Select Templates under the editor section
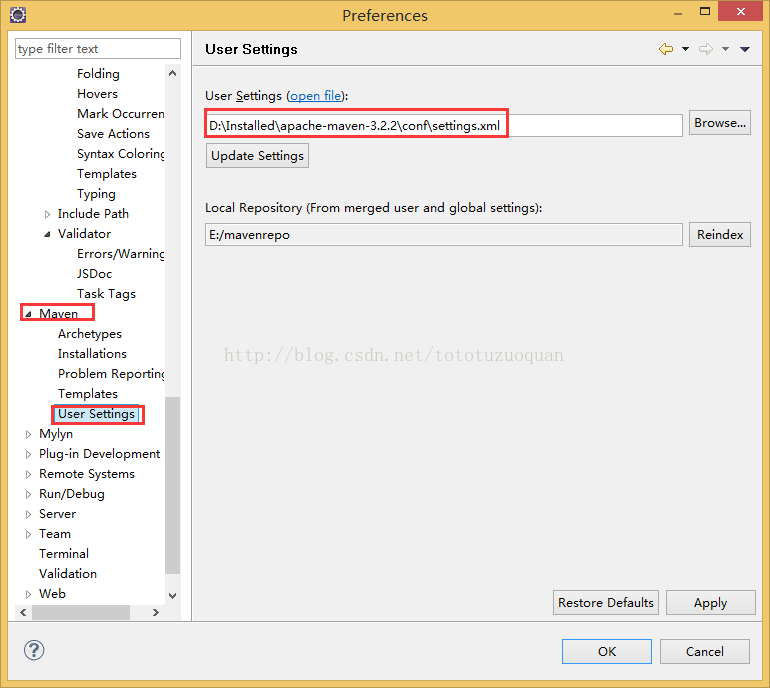This screenshot has height=688, width=770. click(107, 174)
